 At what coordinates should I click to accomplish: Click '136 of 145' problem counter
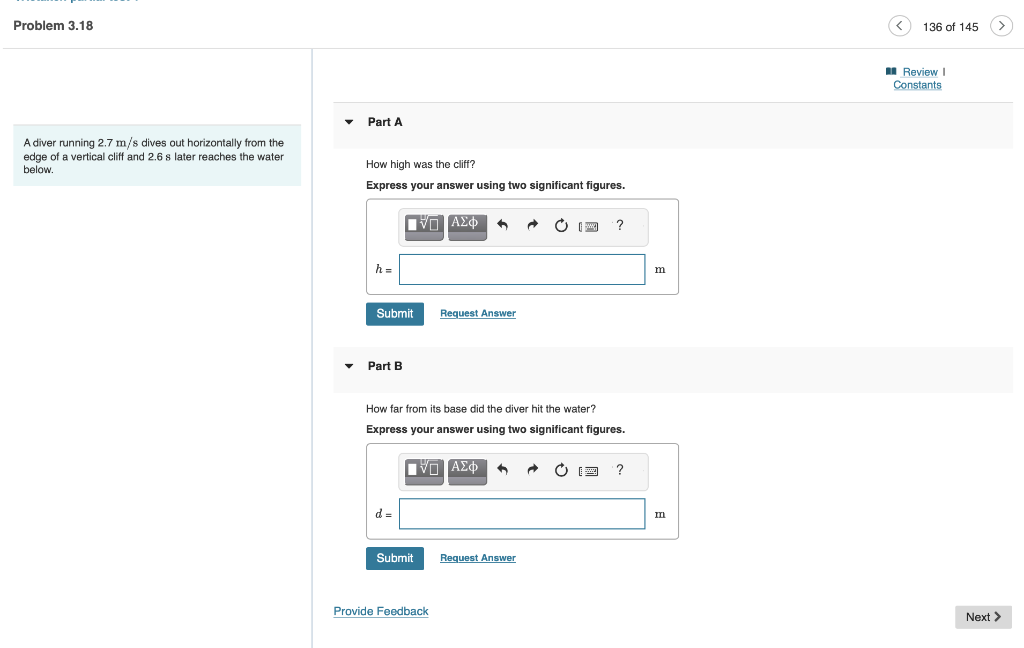coord(950,27)
